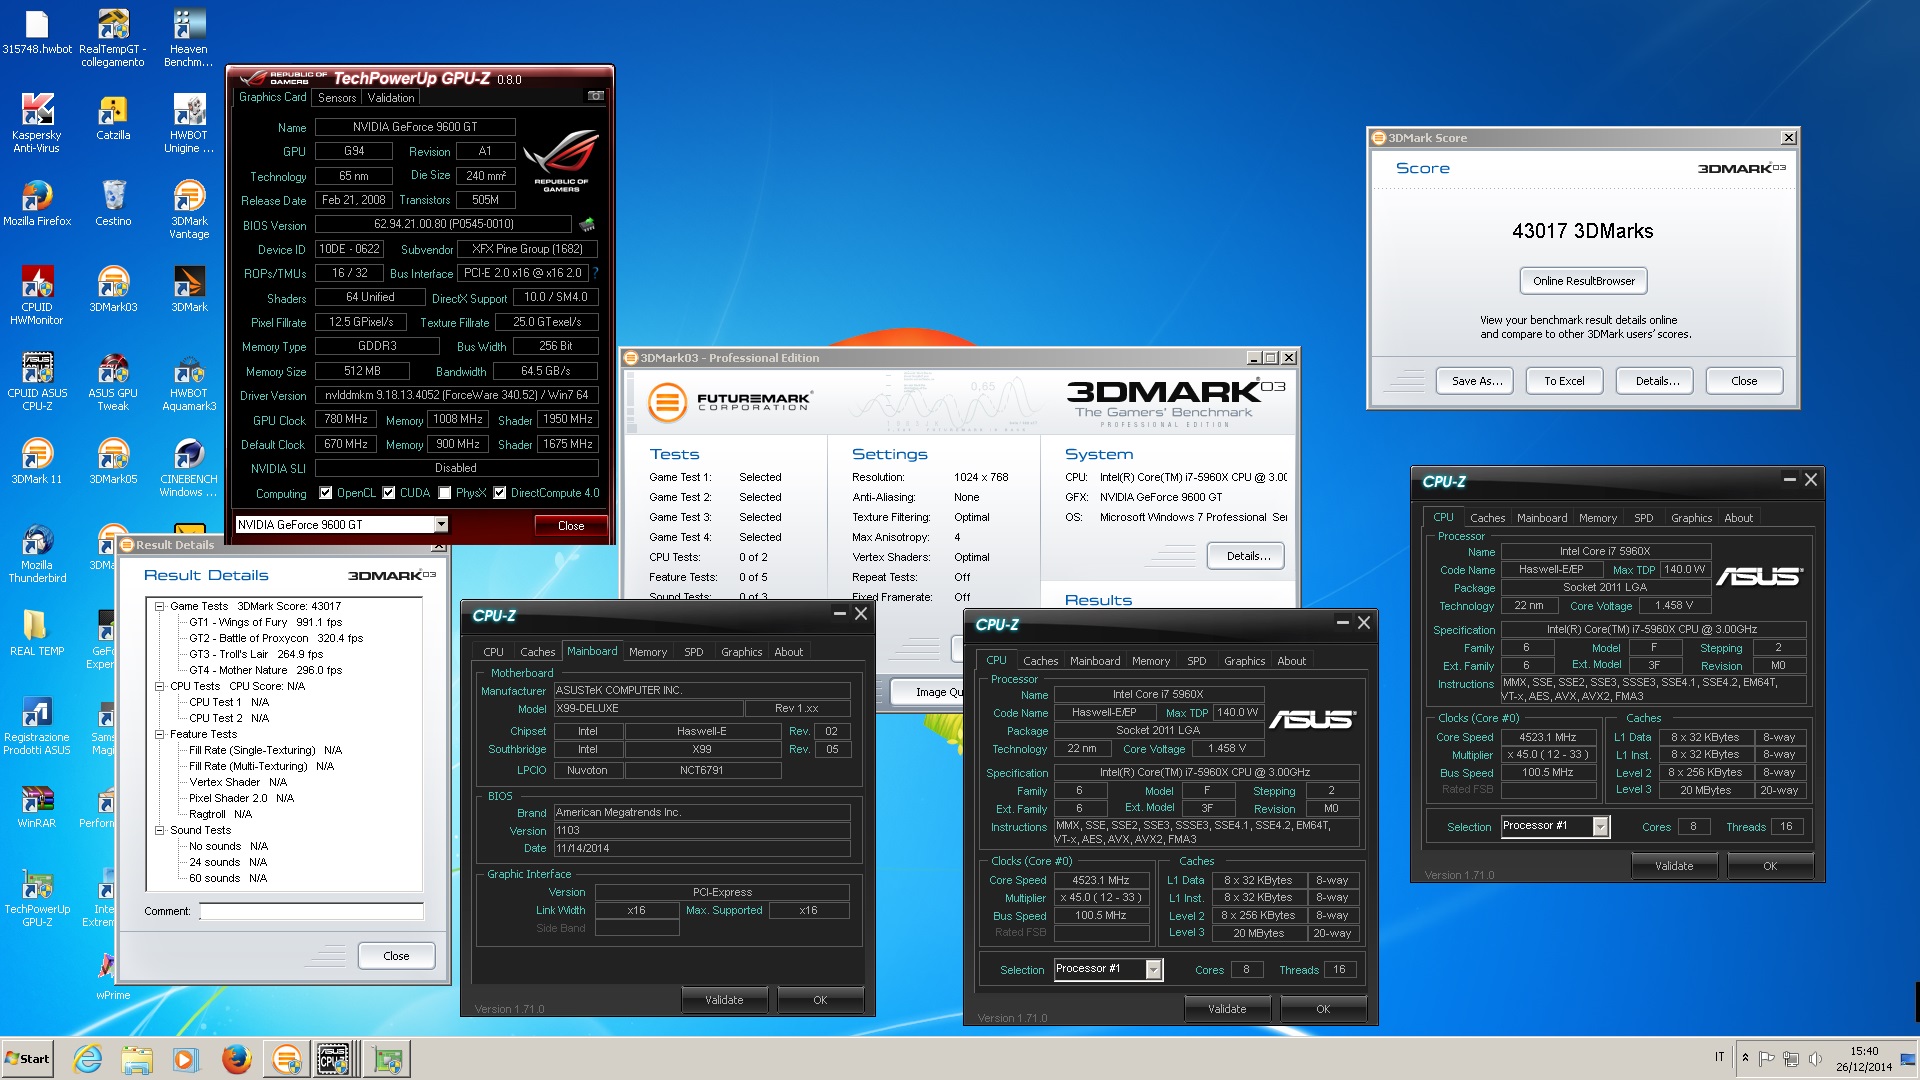Open GPU selection dropdown in GPU-Z
This screenshot has height=1080, width=1920.
pyautogui.click(x=441, y=525)
